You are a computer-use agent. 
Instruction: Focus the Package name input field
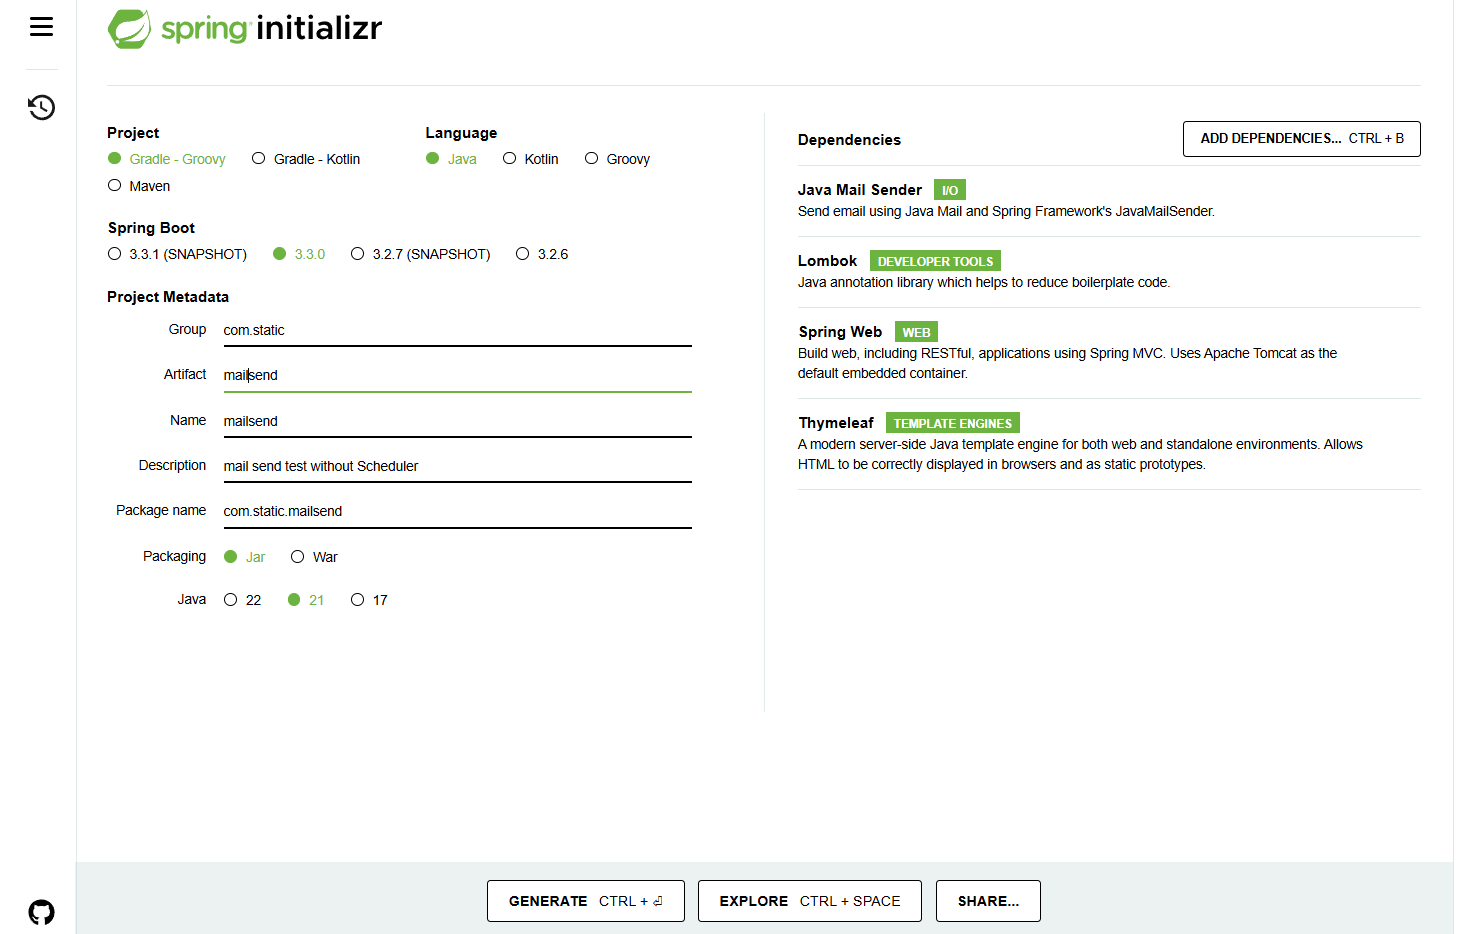[x=457, y=511]
